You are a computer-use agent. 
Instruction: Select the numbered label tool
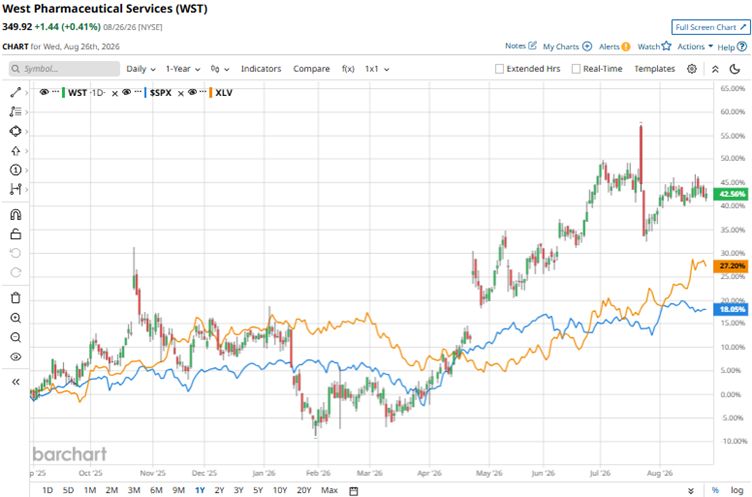(x=15, y=170)
